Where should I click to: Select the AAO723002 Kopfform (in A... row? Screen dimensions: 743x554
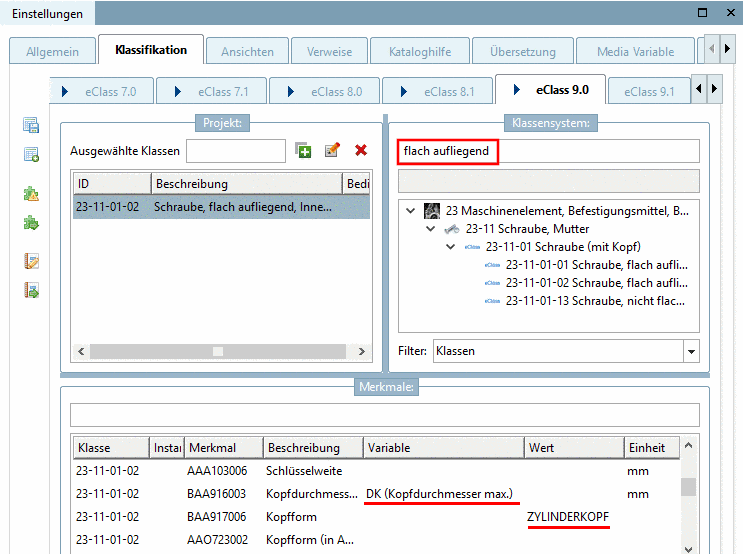(377, 540)
